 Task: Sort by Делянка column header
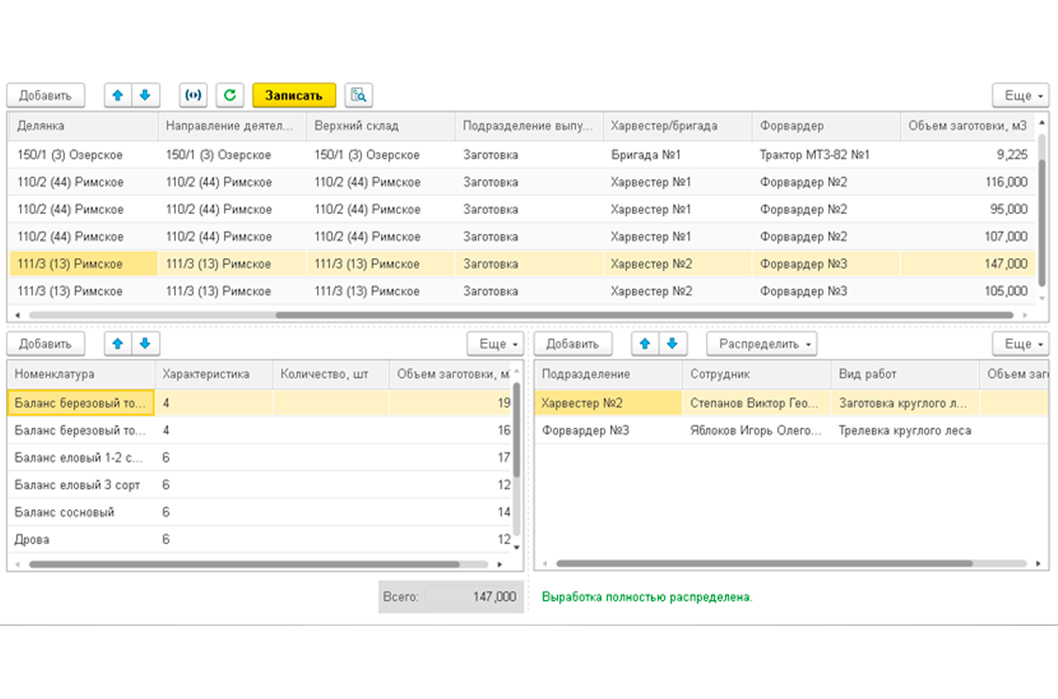(x=83, y=125)
